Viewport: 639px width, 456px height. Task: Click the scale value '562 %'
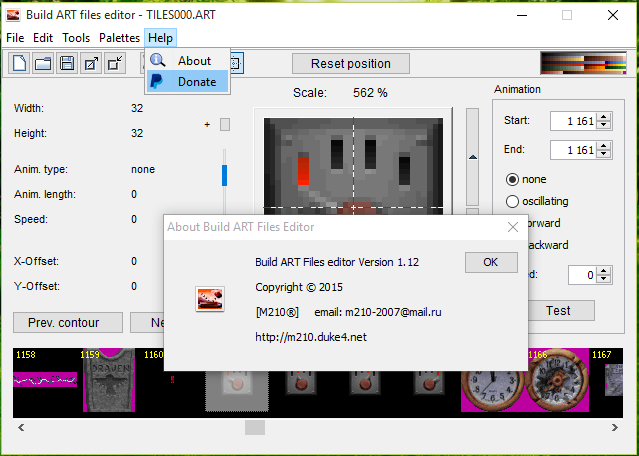370,93
